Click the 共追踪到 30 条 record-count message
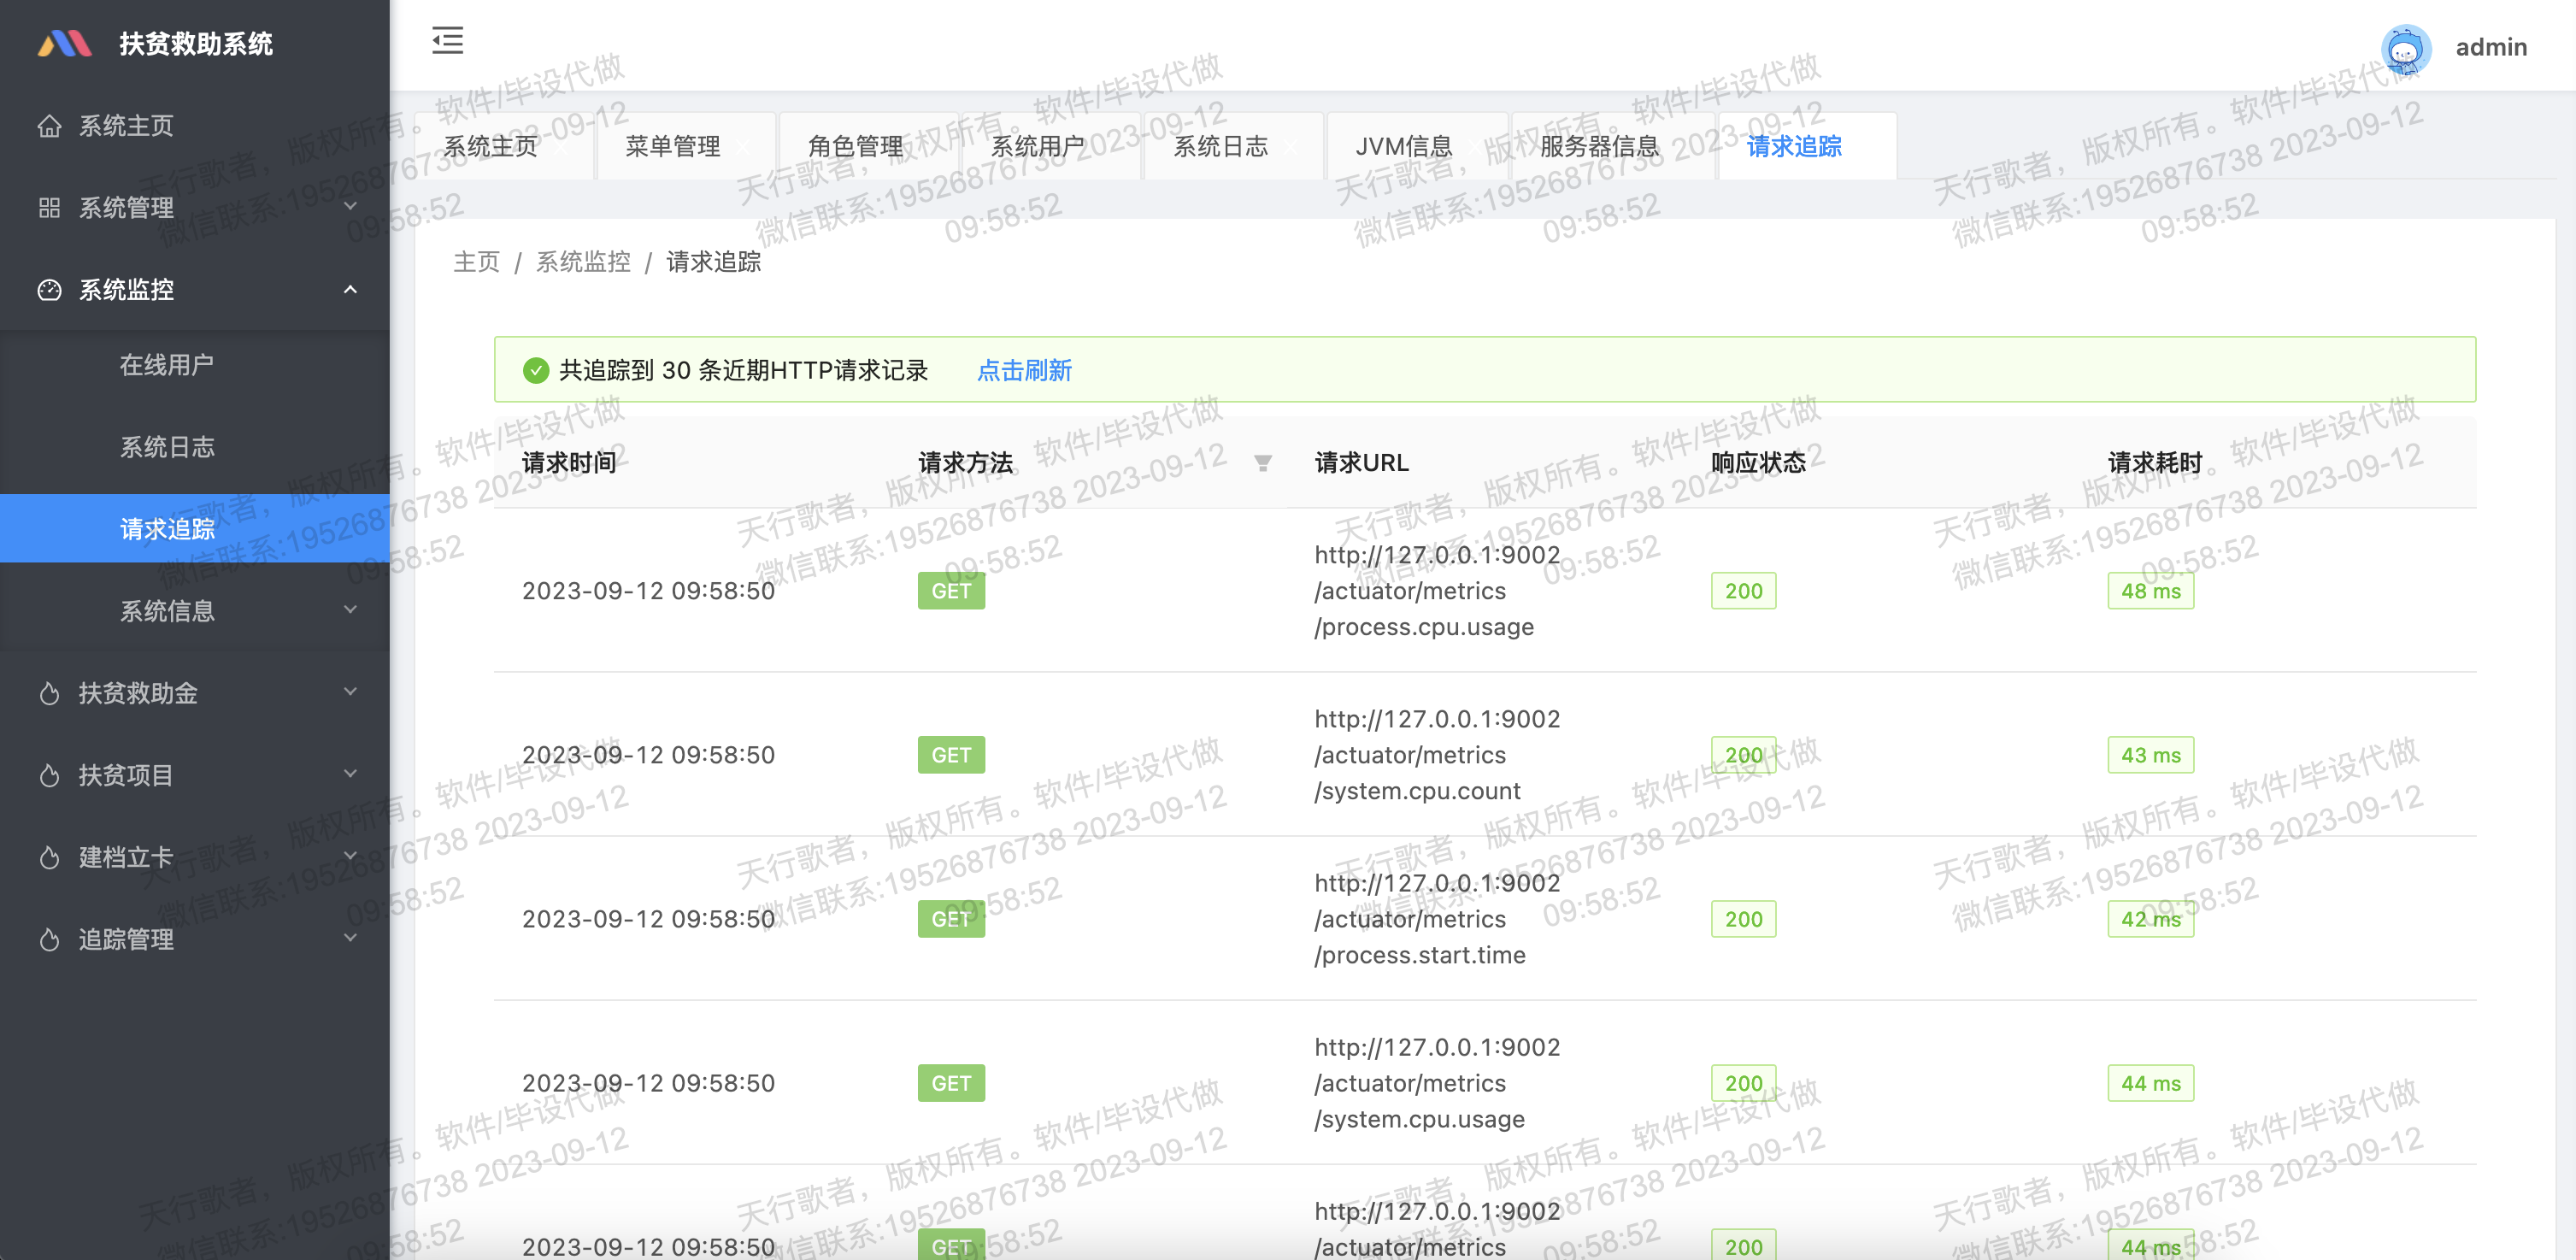This screenshot has width=2576, height=1260. [743, 371]
